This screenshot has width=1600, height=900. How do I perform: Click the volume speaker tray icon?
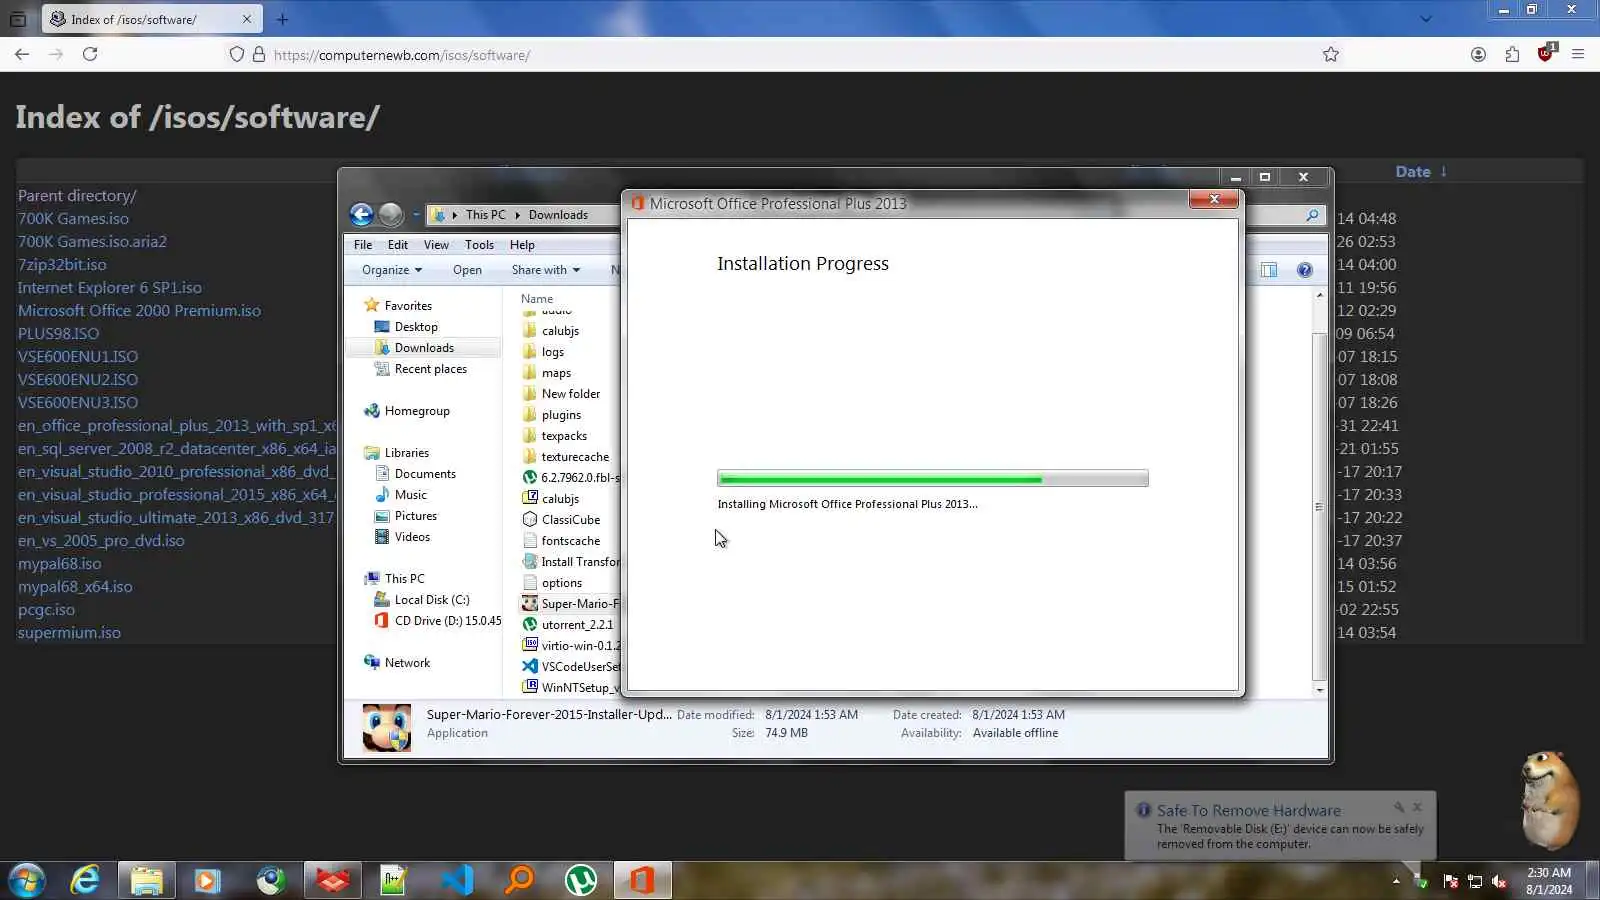1499,881
